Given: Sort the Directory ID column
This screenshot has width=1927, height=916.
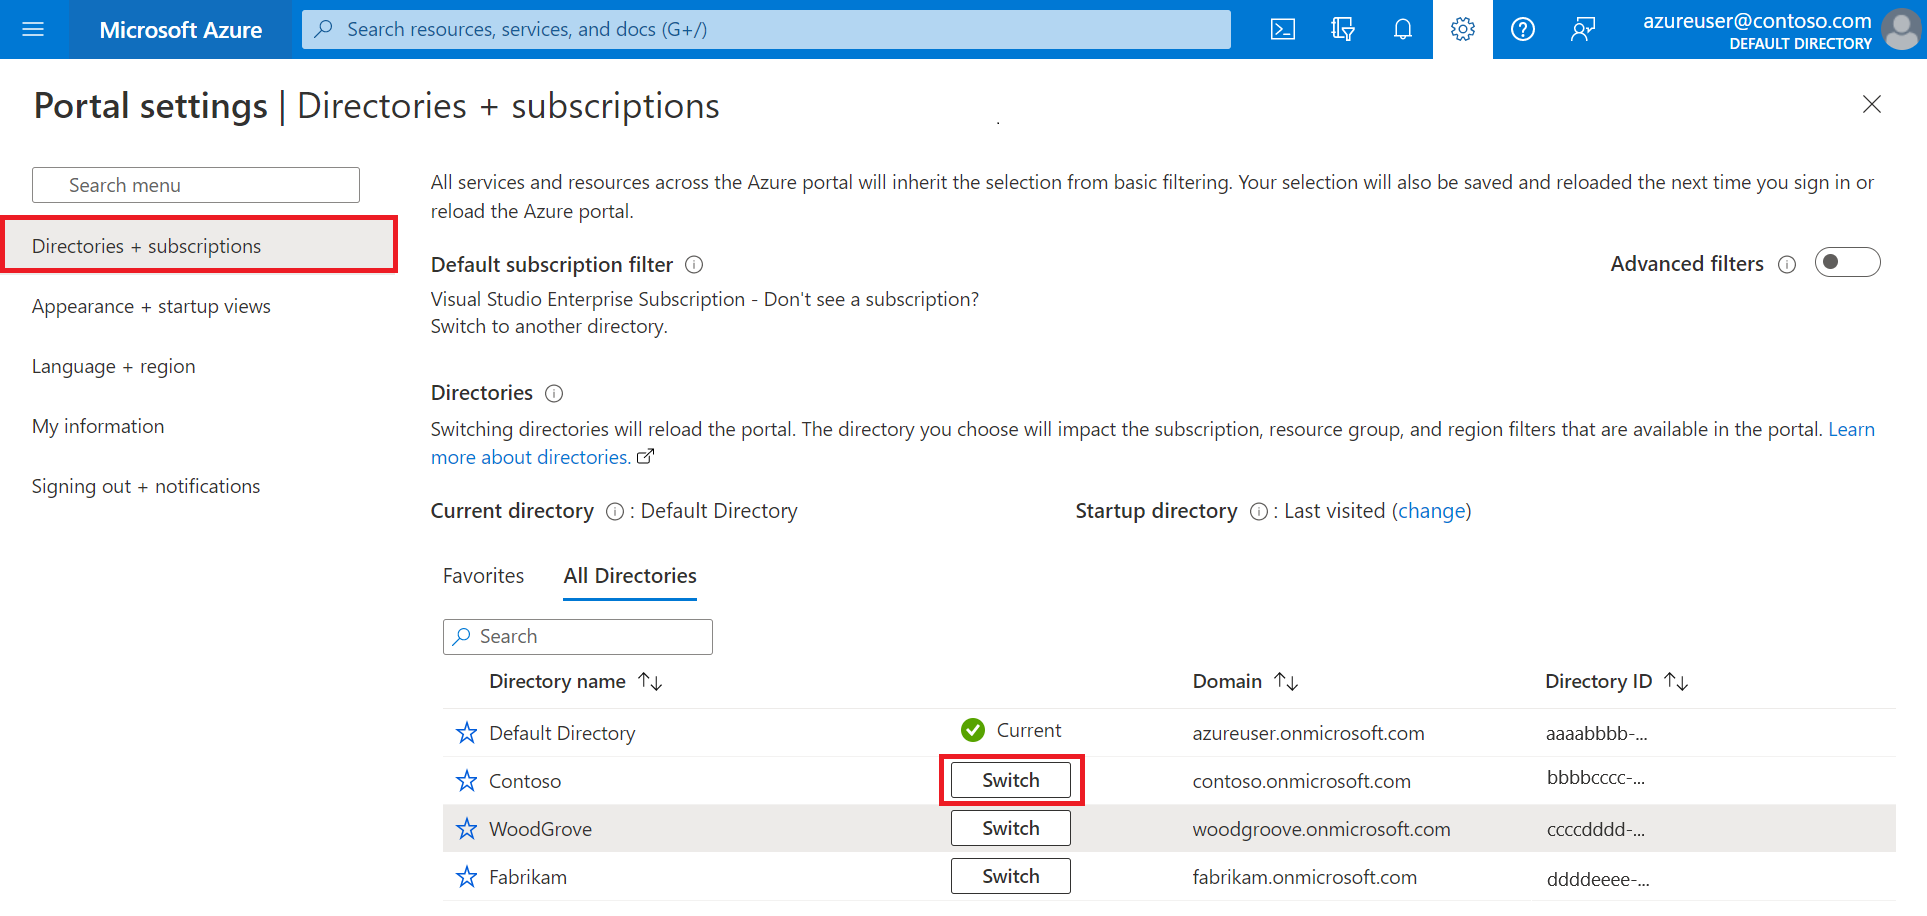Looking at the screenshot, I should click(1677, 681).
